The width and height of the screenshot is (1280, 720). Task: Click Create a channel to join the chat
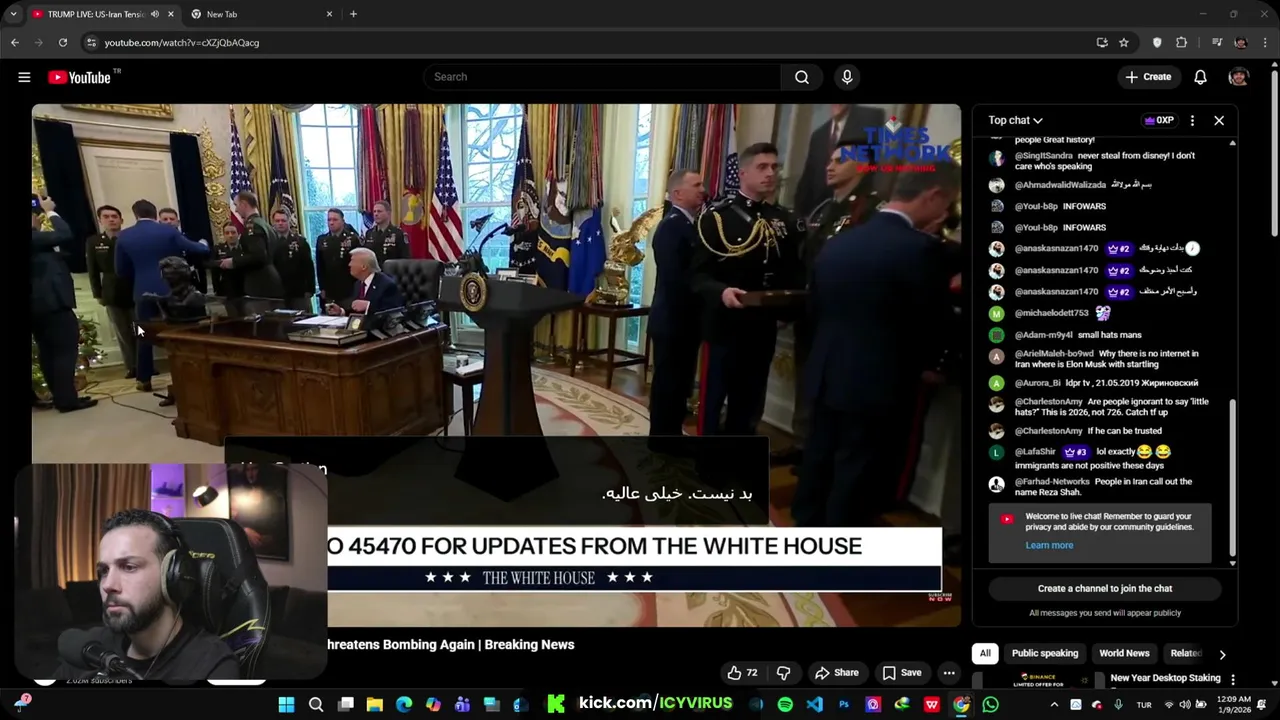tap(1105, 589)
